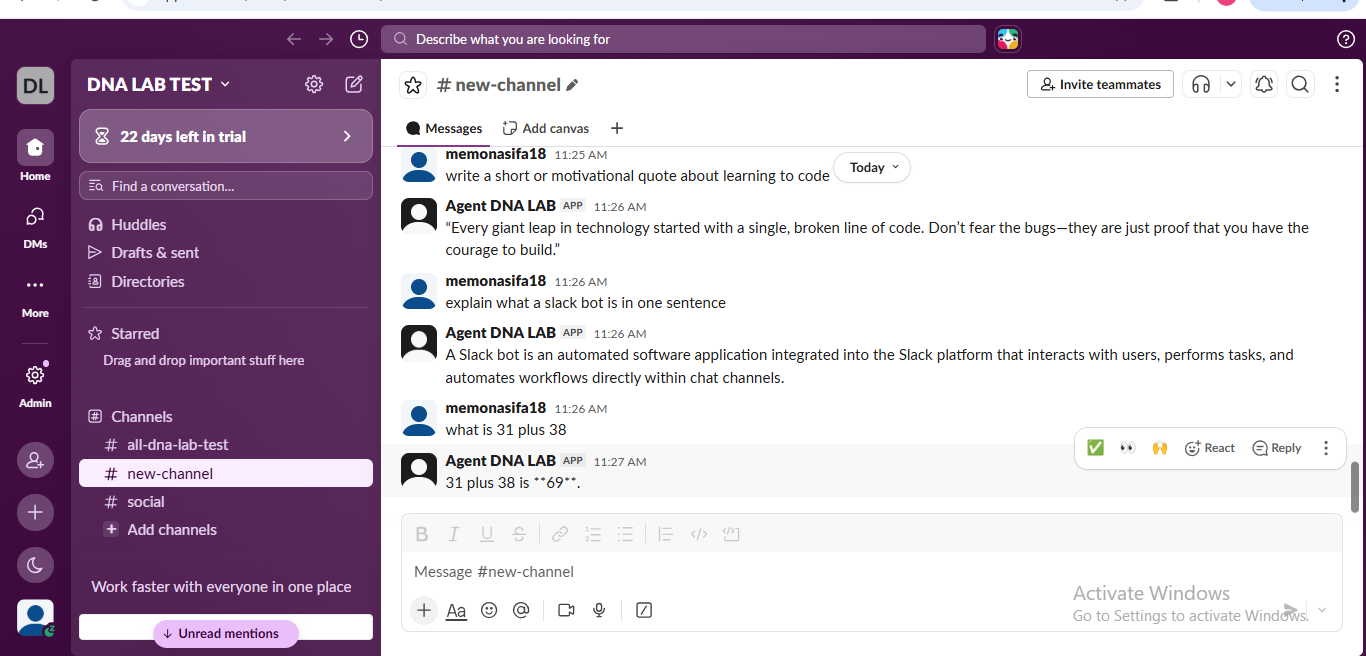Screen dimensions: 1366x656
Task: Insert a link in message
Action: pyautogui.click(x=560, y=534)
